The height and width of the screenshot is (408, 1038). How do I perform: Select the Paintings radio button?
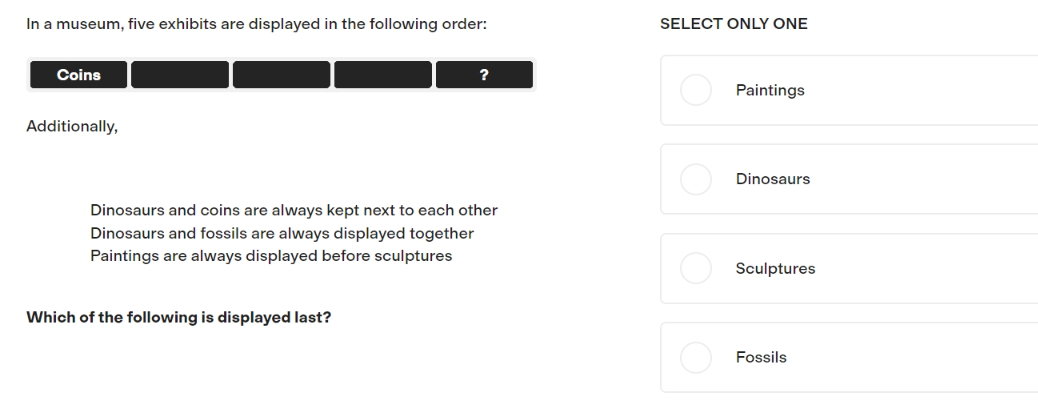tap(696, 90)
